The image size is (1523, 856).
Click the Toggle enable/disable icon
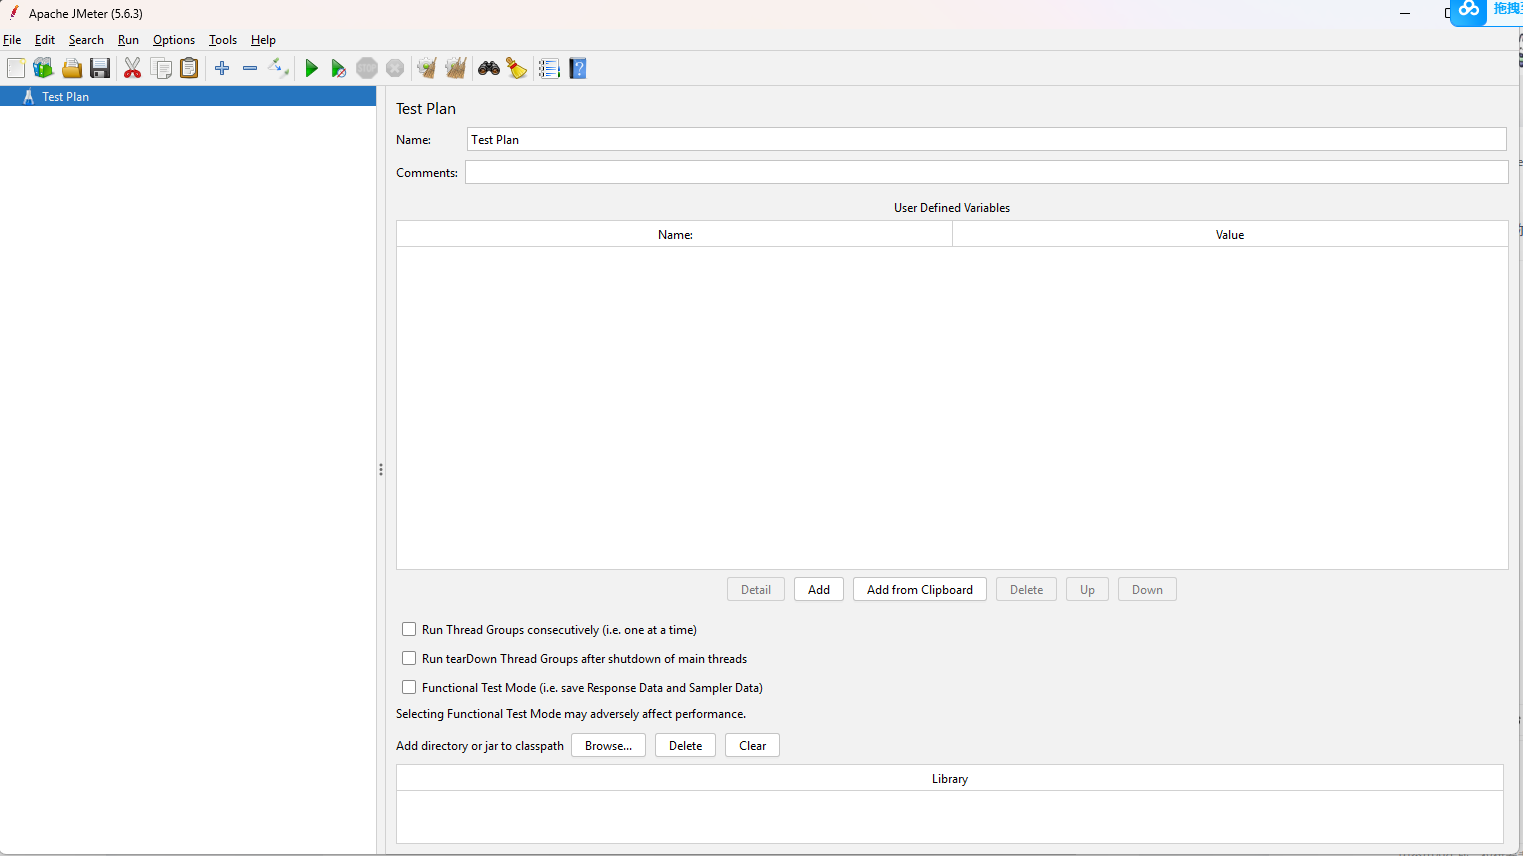(x=279, y=68)
